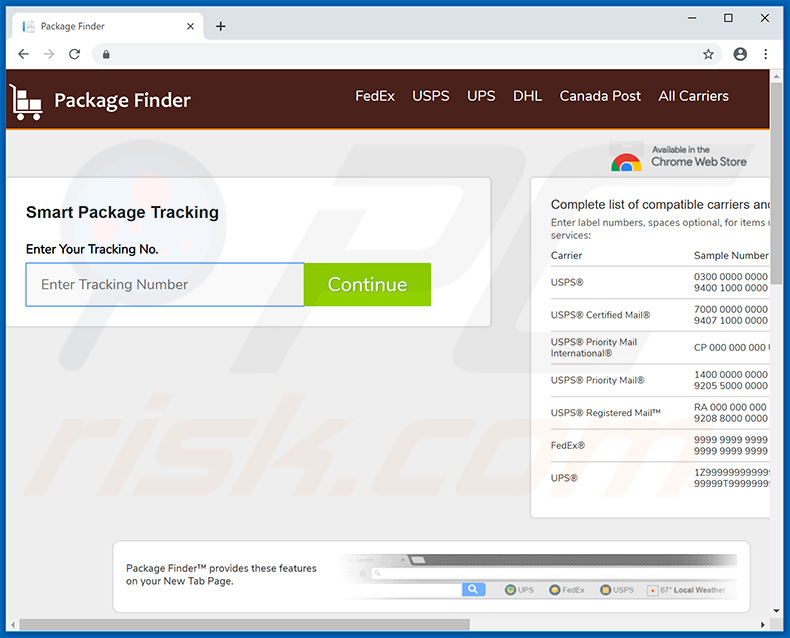Click the UPS® carrier row

(x=660, y=478)
